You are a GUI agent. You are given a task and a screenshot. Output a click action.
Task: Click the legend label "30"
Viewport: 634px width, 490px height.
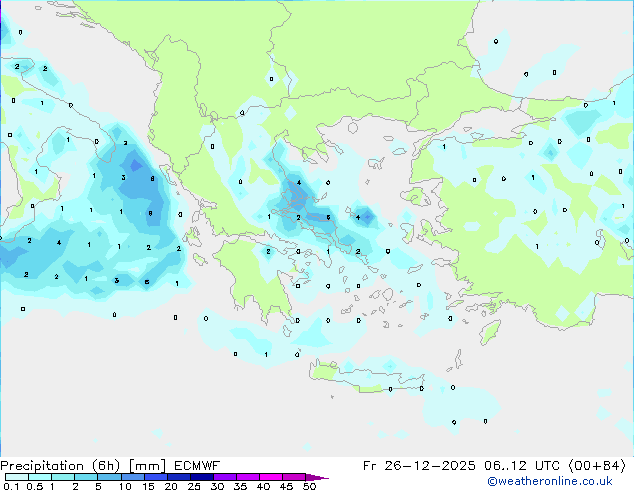pos(217,486)
